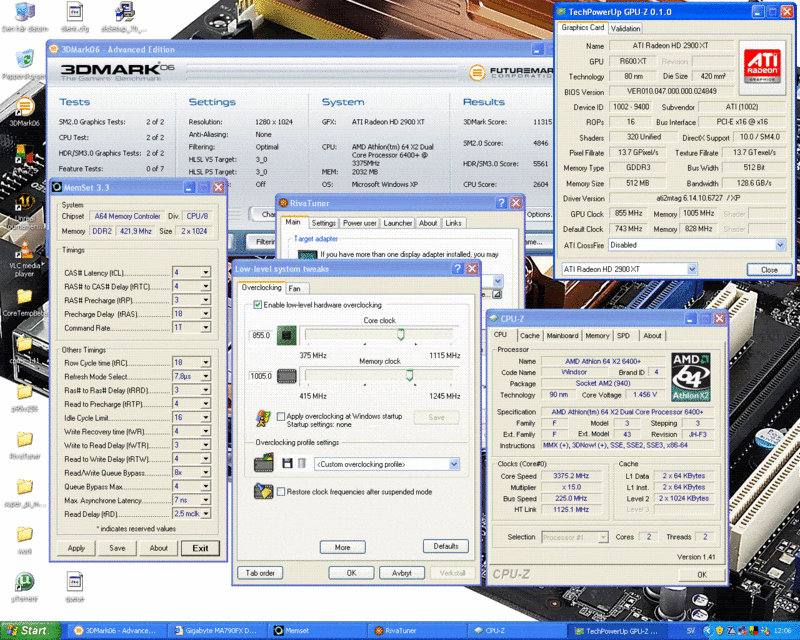Open the Read/Write Queue Bypass dropdown
This screenshot has height=640, width=800.
point(206,473)
